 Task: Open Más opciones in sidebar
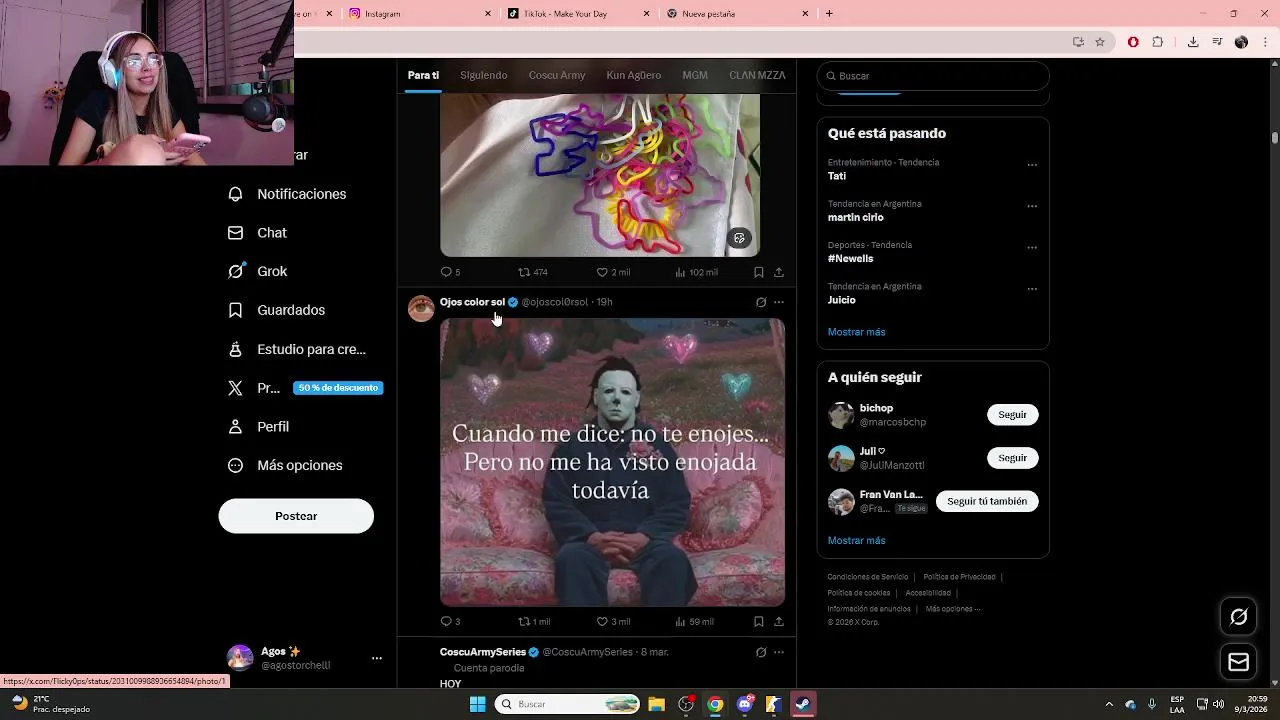pyautogui.click(x=285, y=465)
